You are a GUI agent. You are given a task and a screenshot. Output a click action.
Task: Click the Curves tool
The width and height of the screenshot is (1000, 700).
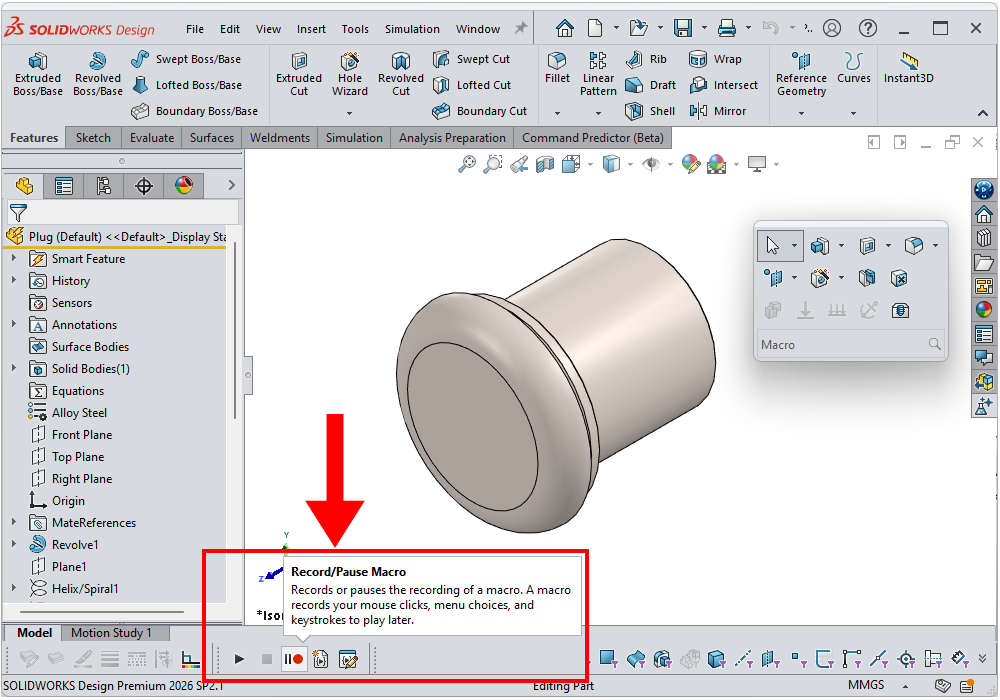click(x=853, y=68)
